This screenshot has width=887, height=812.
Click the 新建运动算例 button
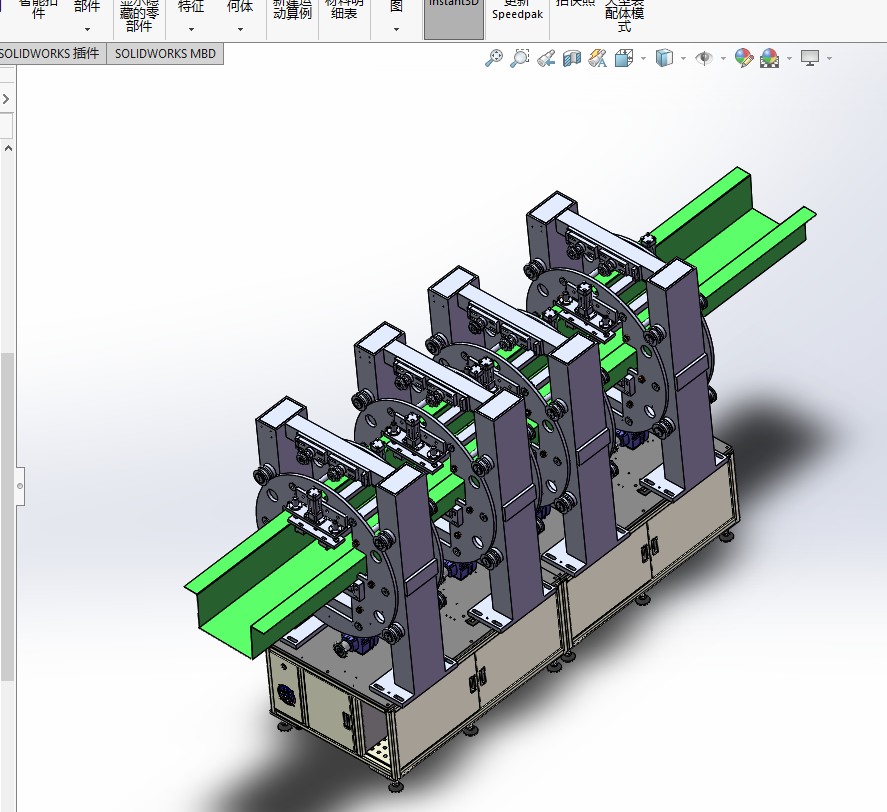coord(292,10)
